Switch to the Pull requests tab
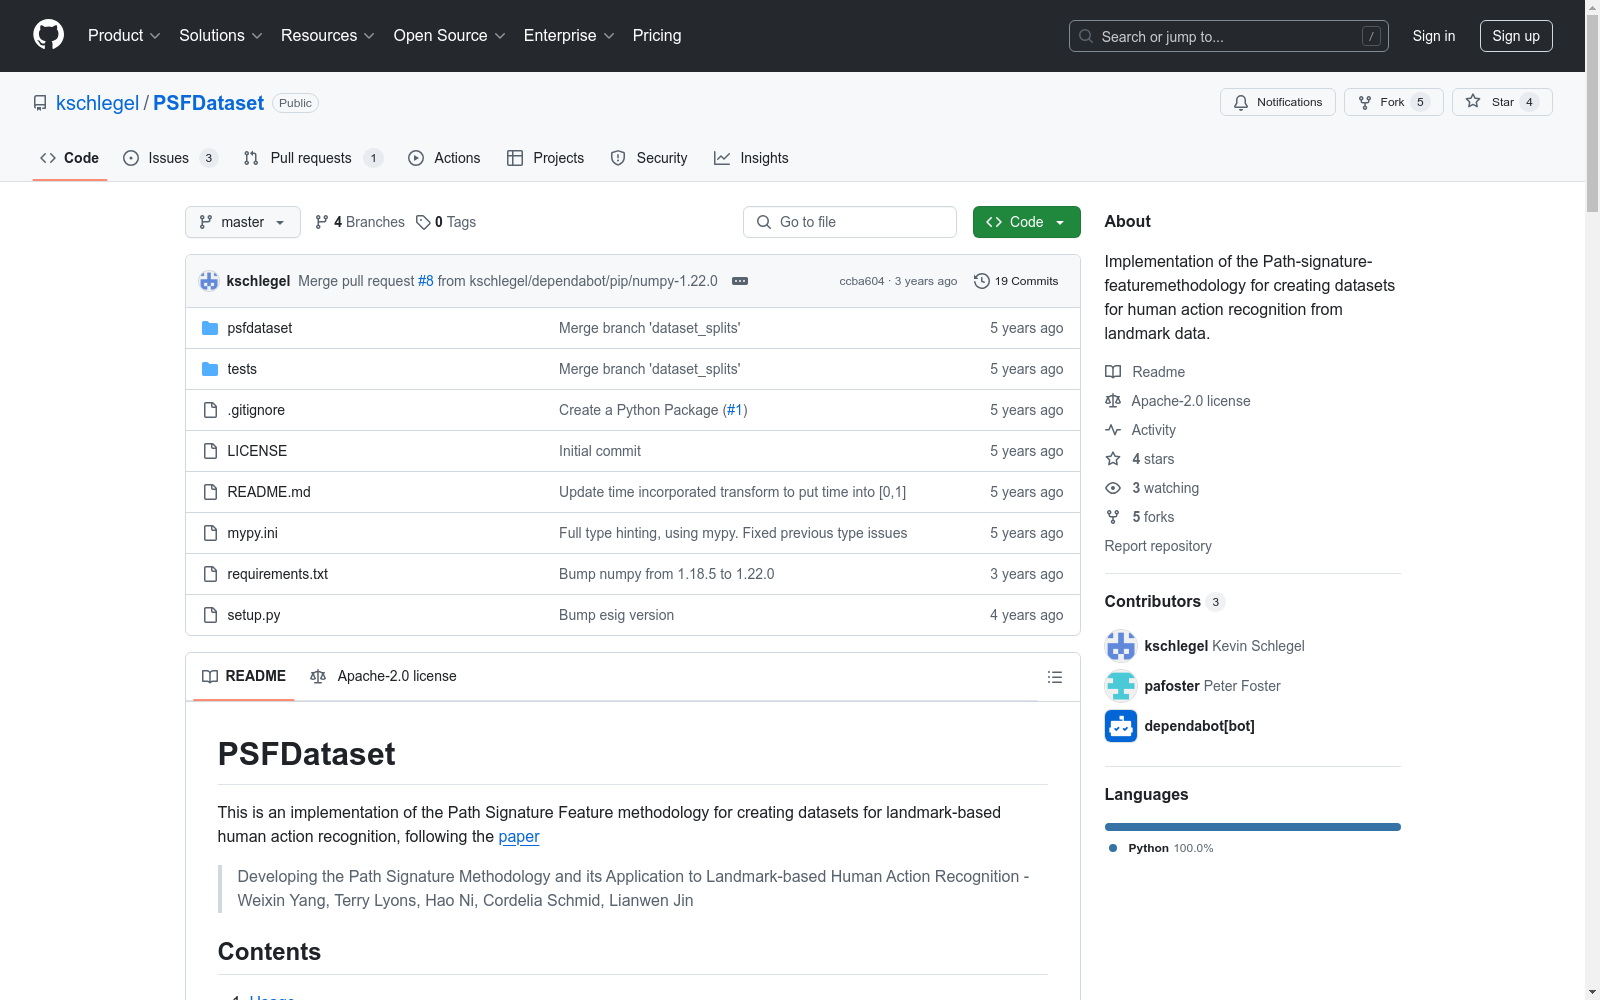The height and width of the screenshot is (1000, 1600). pos(313,158)
